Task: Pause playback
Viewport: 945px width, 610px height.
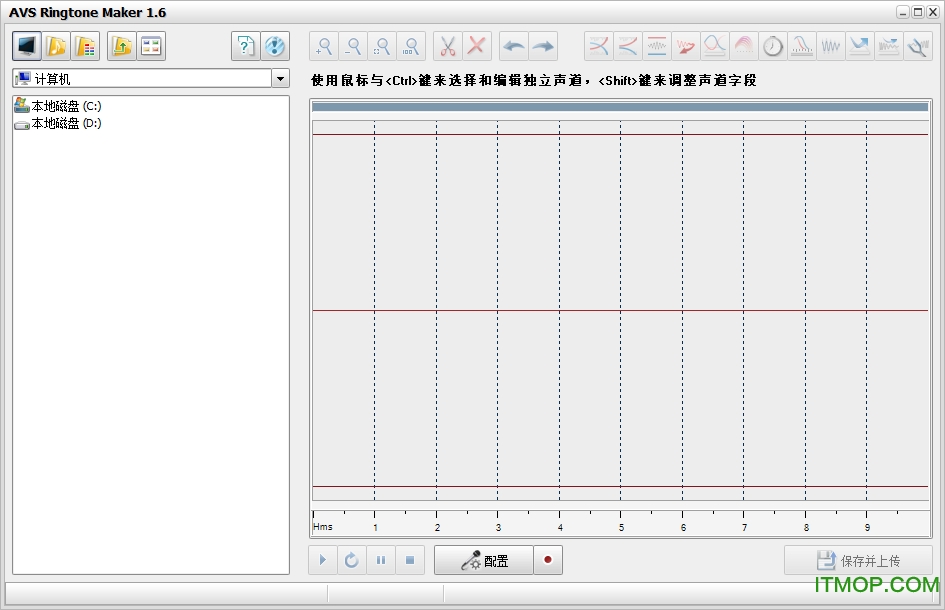Action: click(381, 560)
